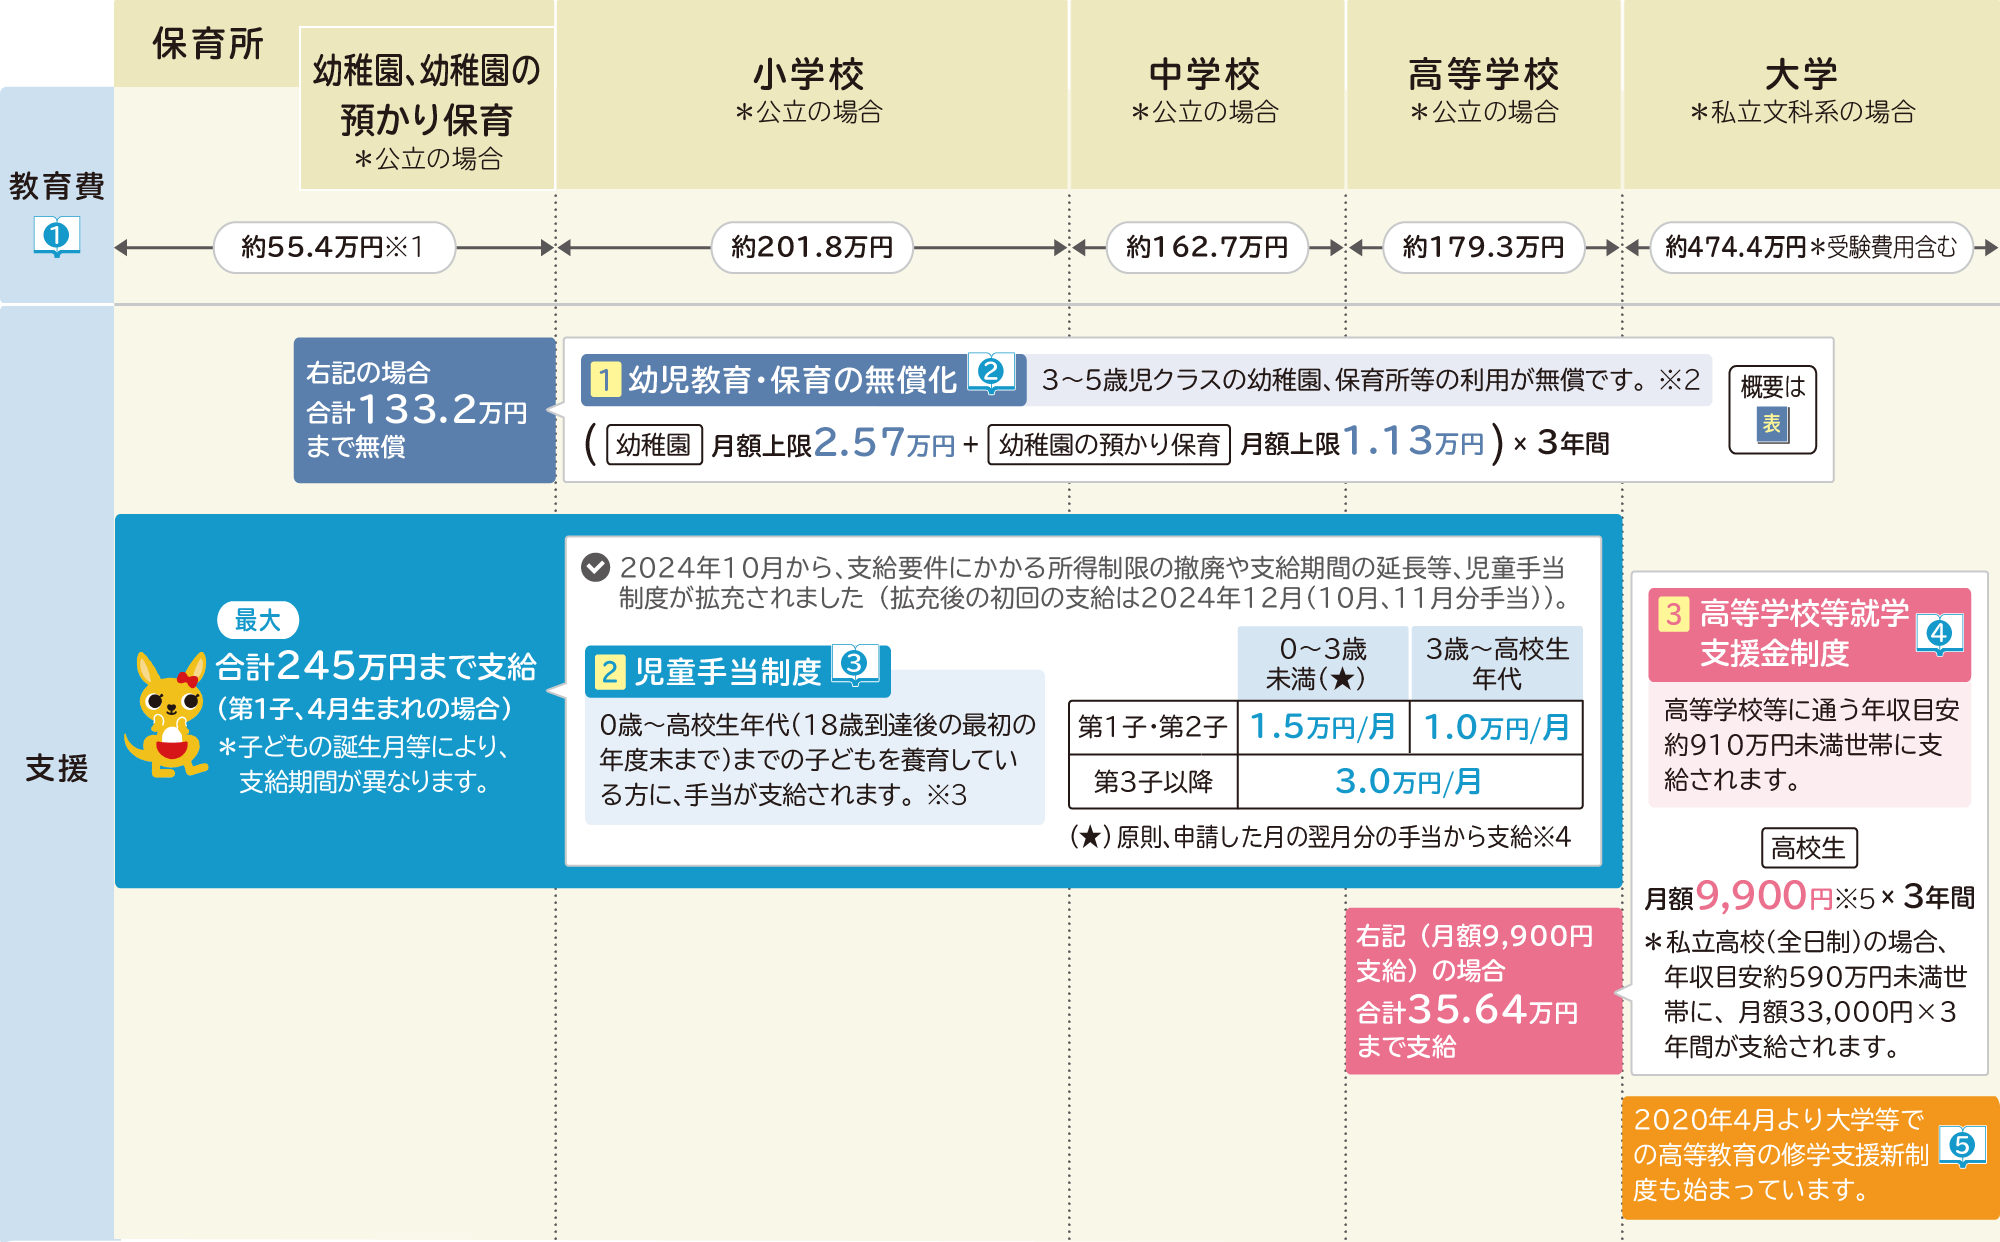Click the 幼稚園、幼稚園の預かり保育 header
This screenshot has height=1242, width=2000.
pyautogui.click(x=427, y=109)
